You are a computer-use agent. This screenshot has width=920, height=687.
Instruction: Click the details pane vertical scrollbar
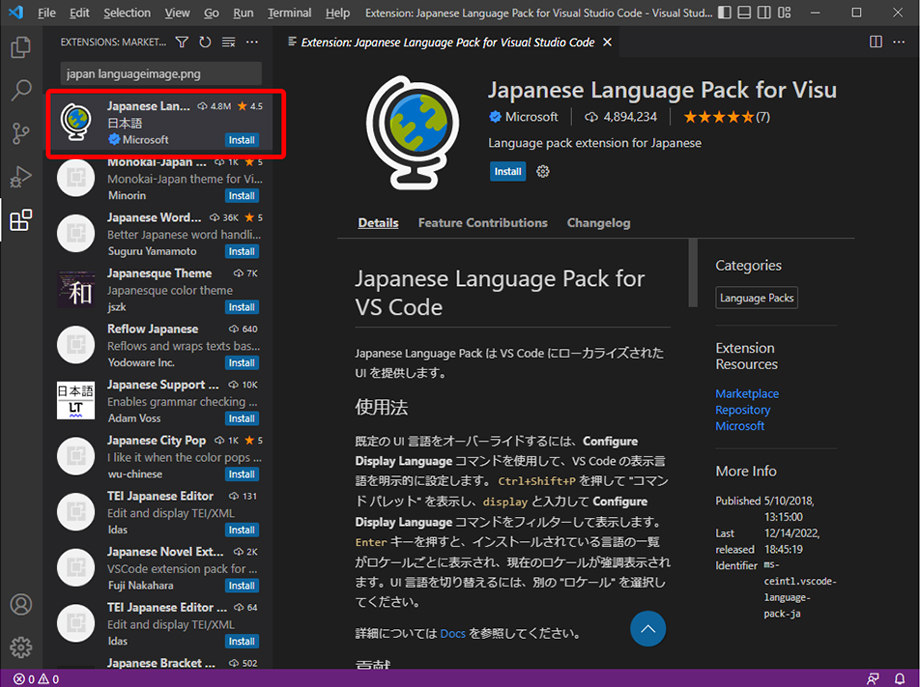pyautogui.click(x=693, y=273)
